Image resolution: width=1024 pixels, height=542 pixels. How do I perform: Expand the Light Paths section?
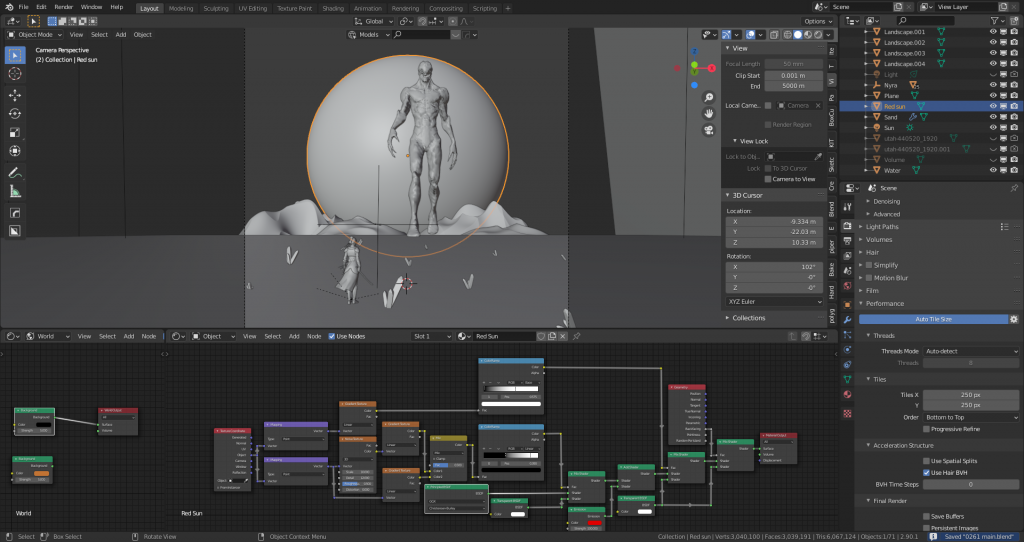click(x=882, y=227)
